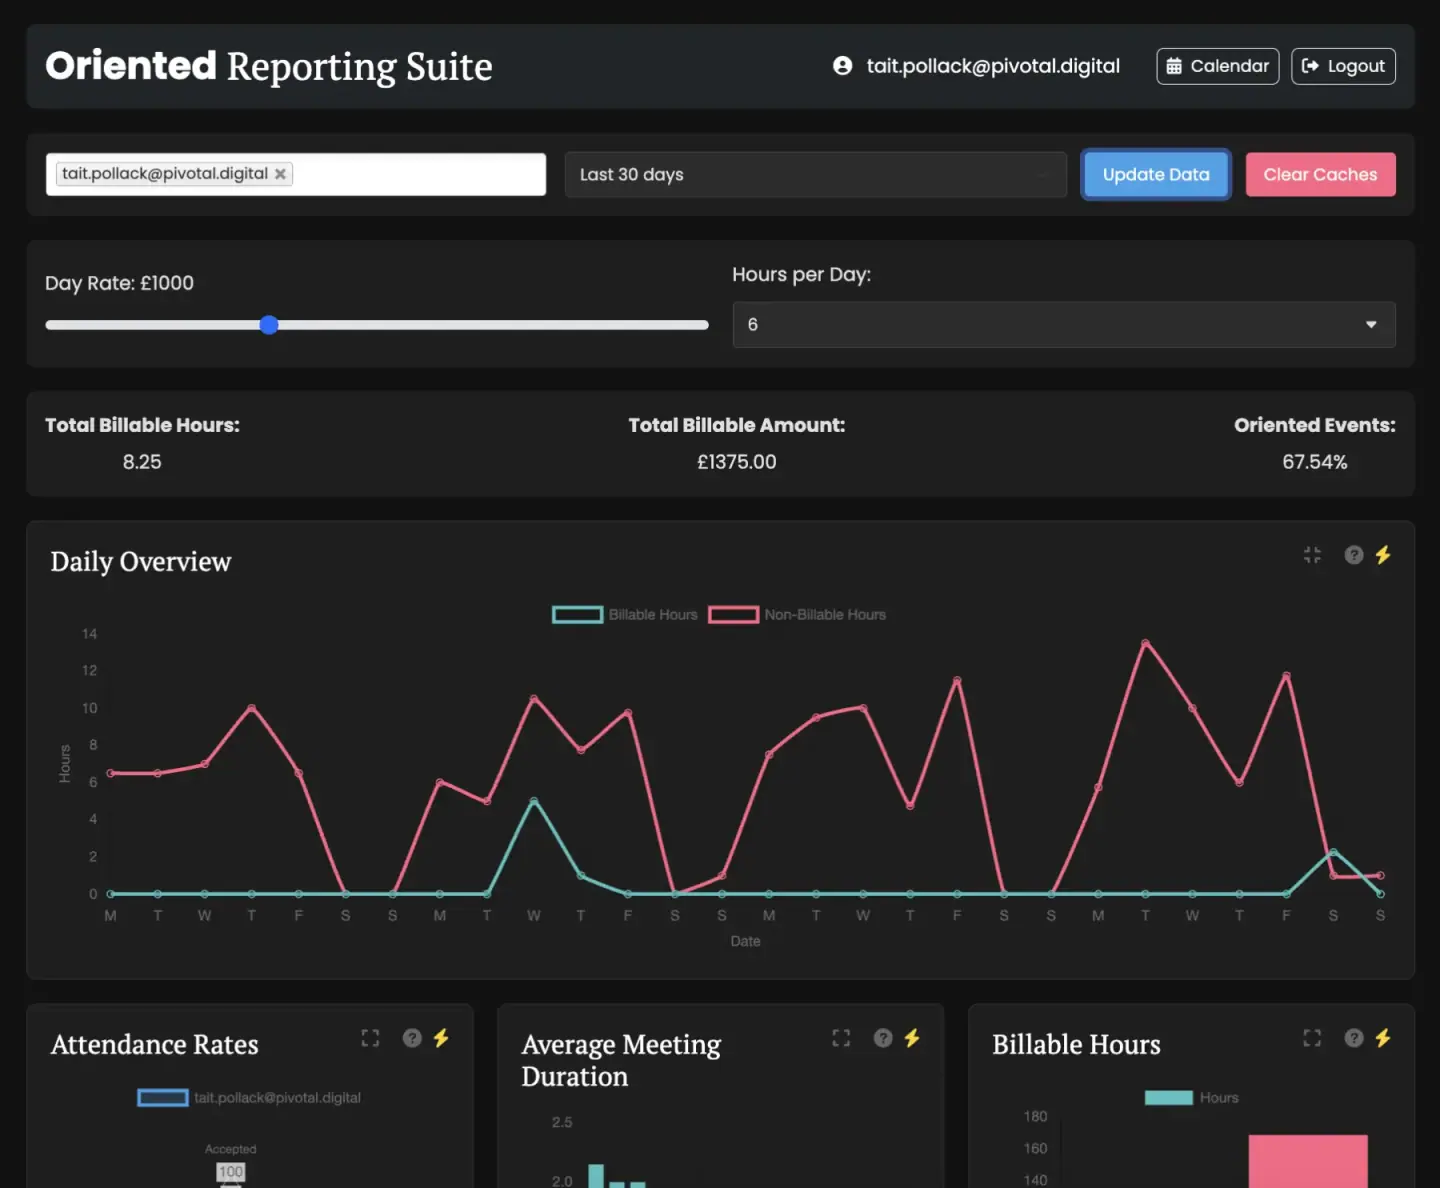
Task: Click the Total Billable Hours value 8.25
Action: (142, 462)
